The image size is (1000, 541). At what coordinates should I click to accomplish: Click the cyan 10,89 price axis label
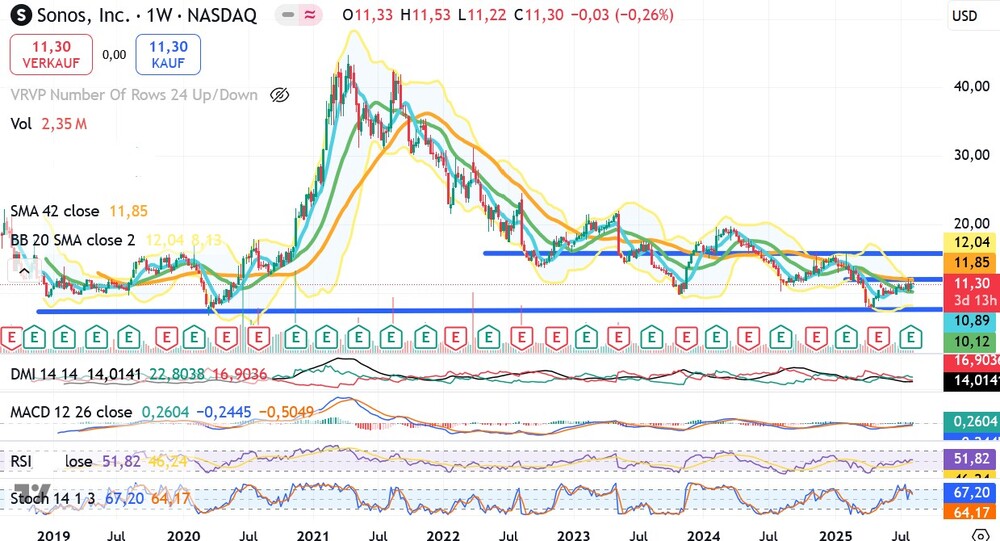click(971, 321)
